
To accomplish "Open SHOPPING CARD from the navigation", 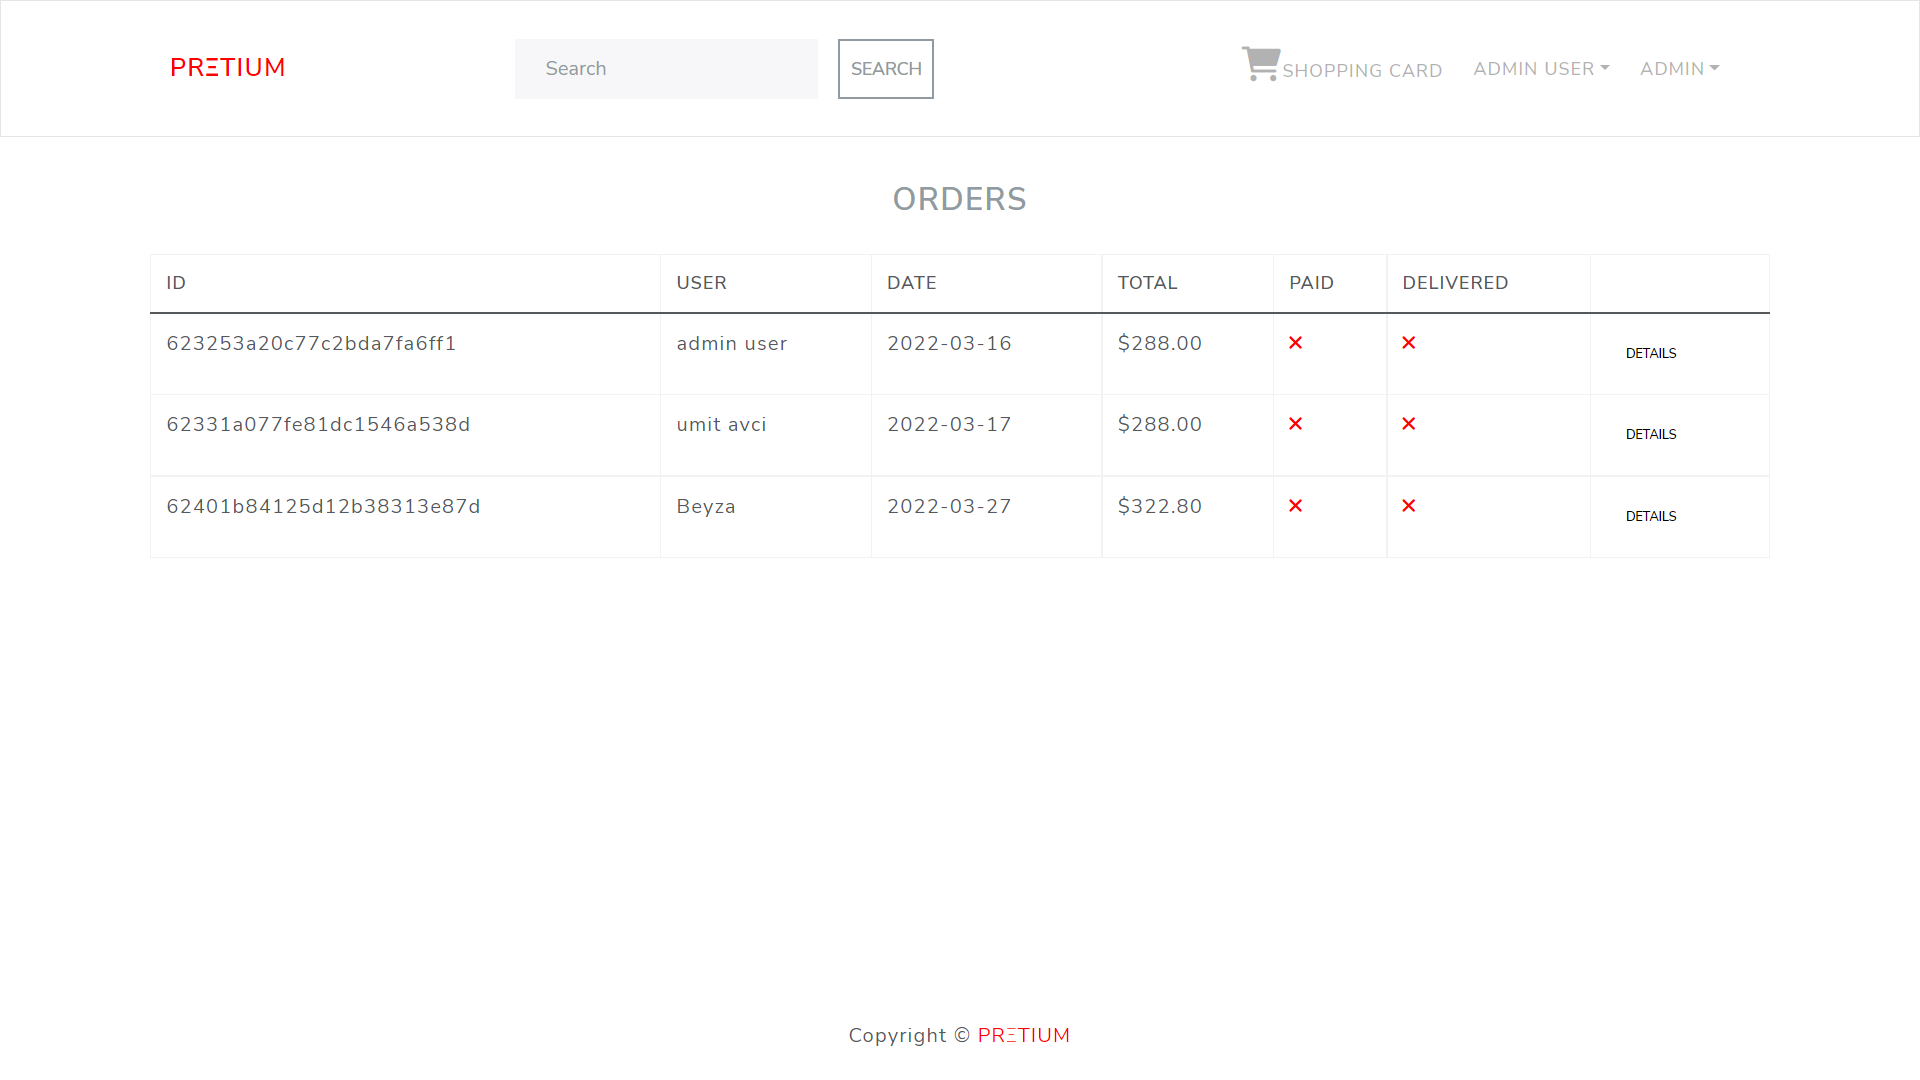I will [x=1363, y=70].
